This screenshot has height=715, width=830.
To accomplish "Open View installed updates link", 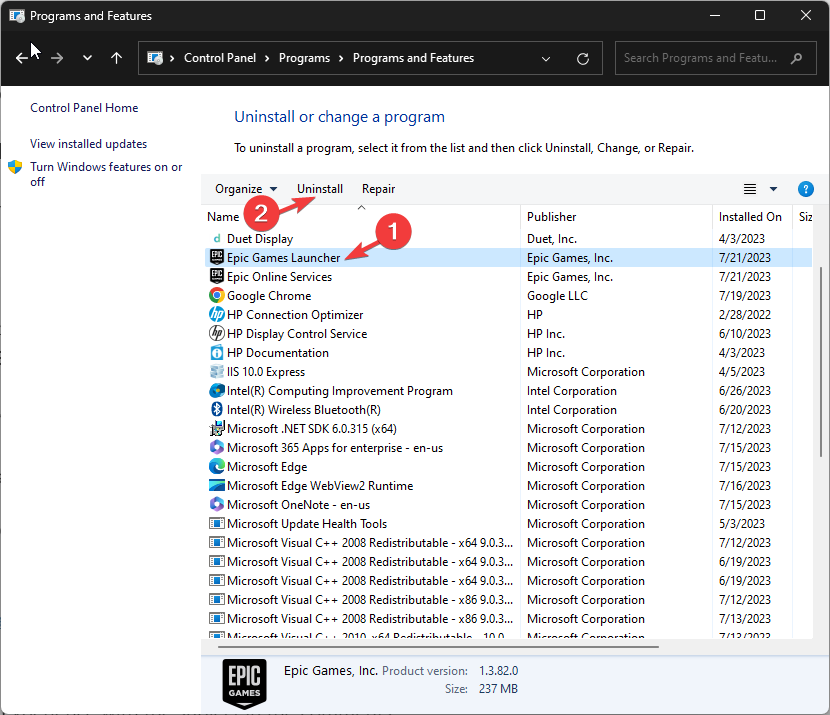I will coord(88,144).
